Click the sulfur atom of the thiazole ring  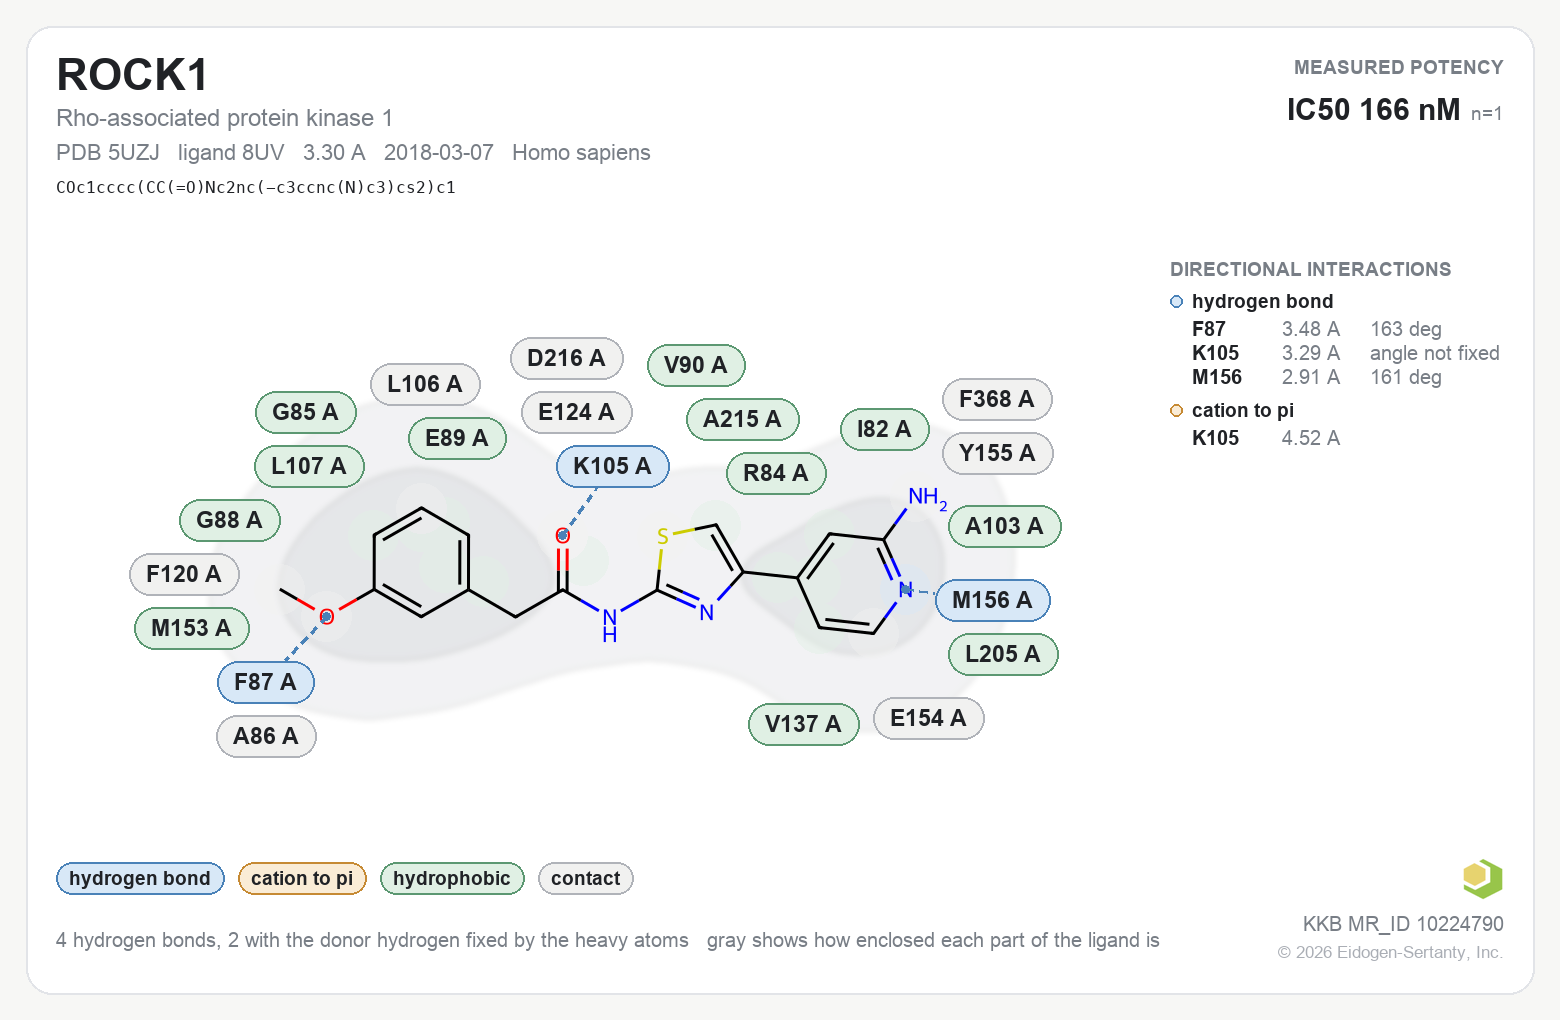coord(662,537)
